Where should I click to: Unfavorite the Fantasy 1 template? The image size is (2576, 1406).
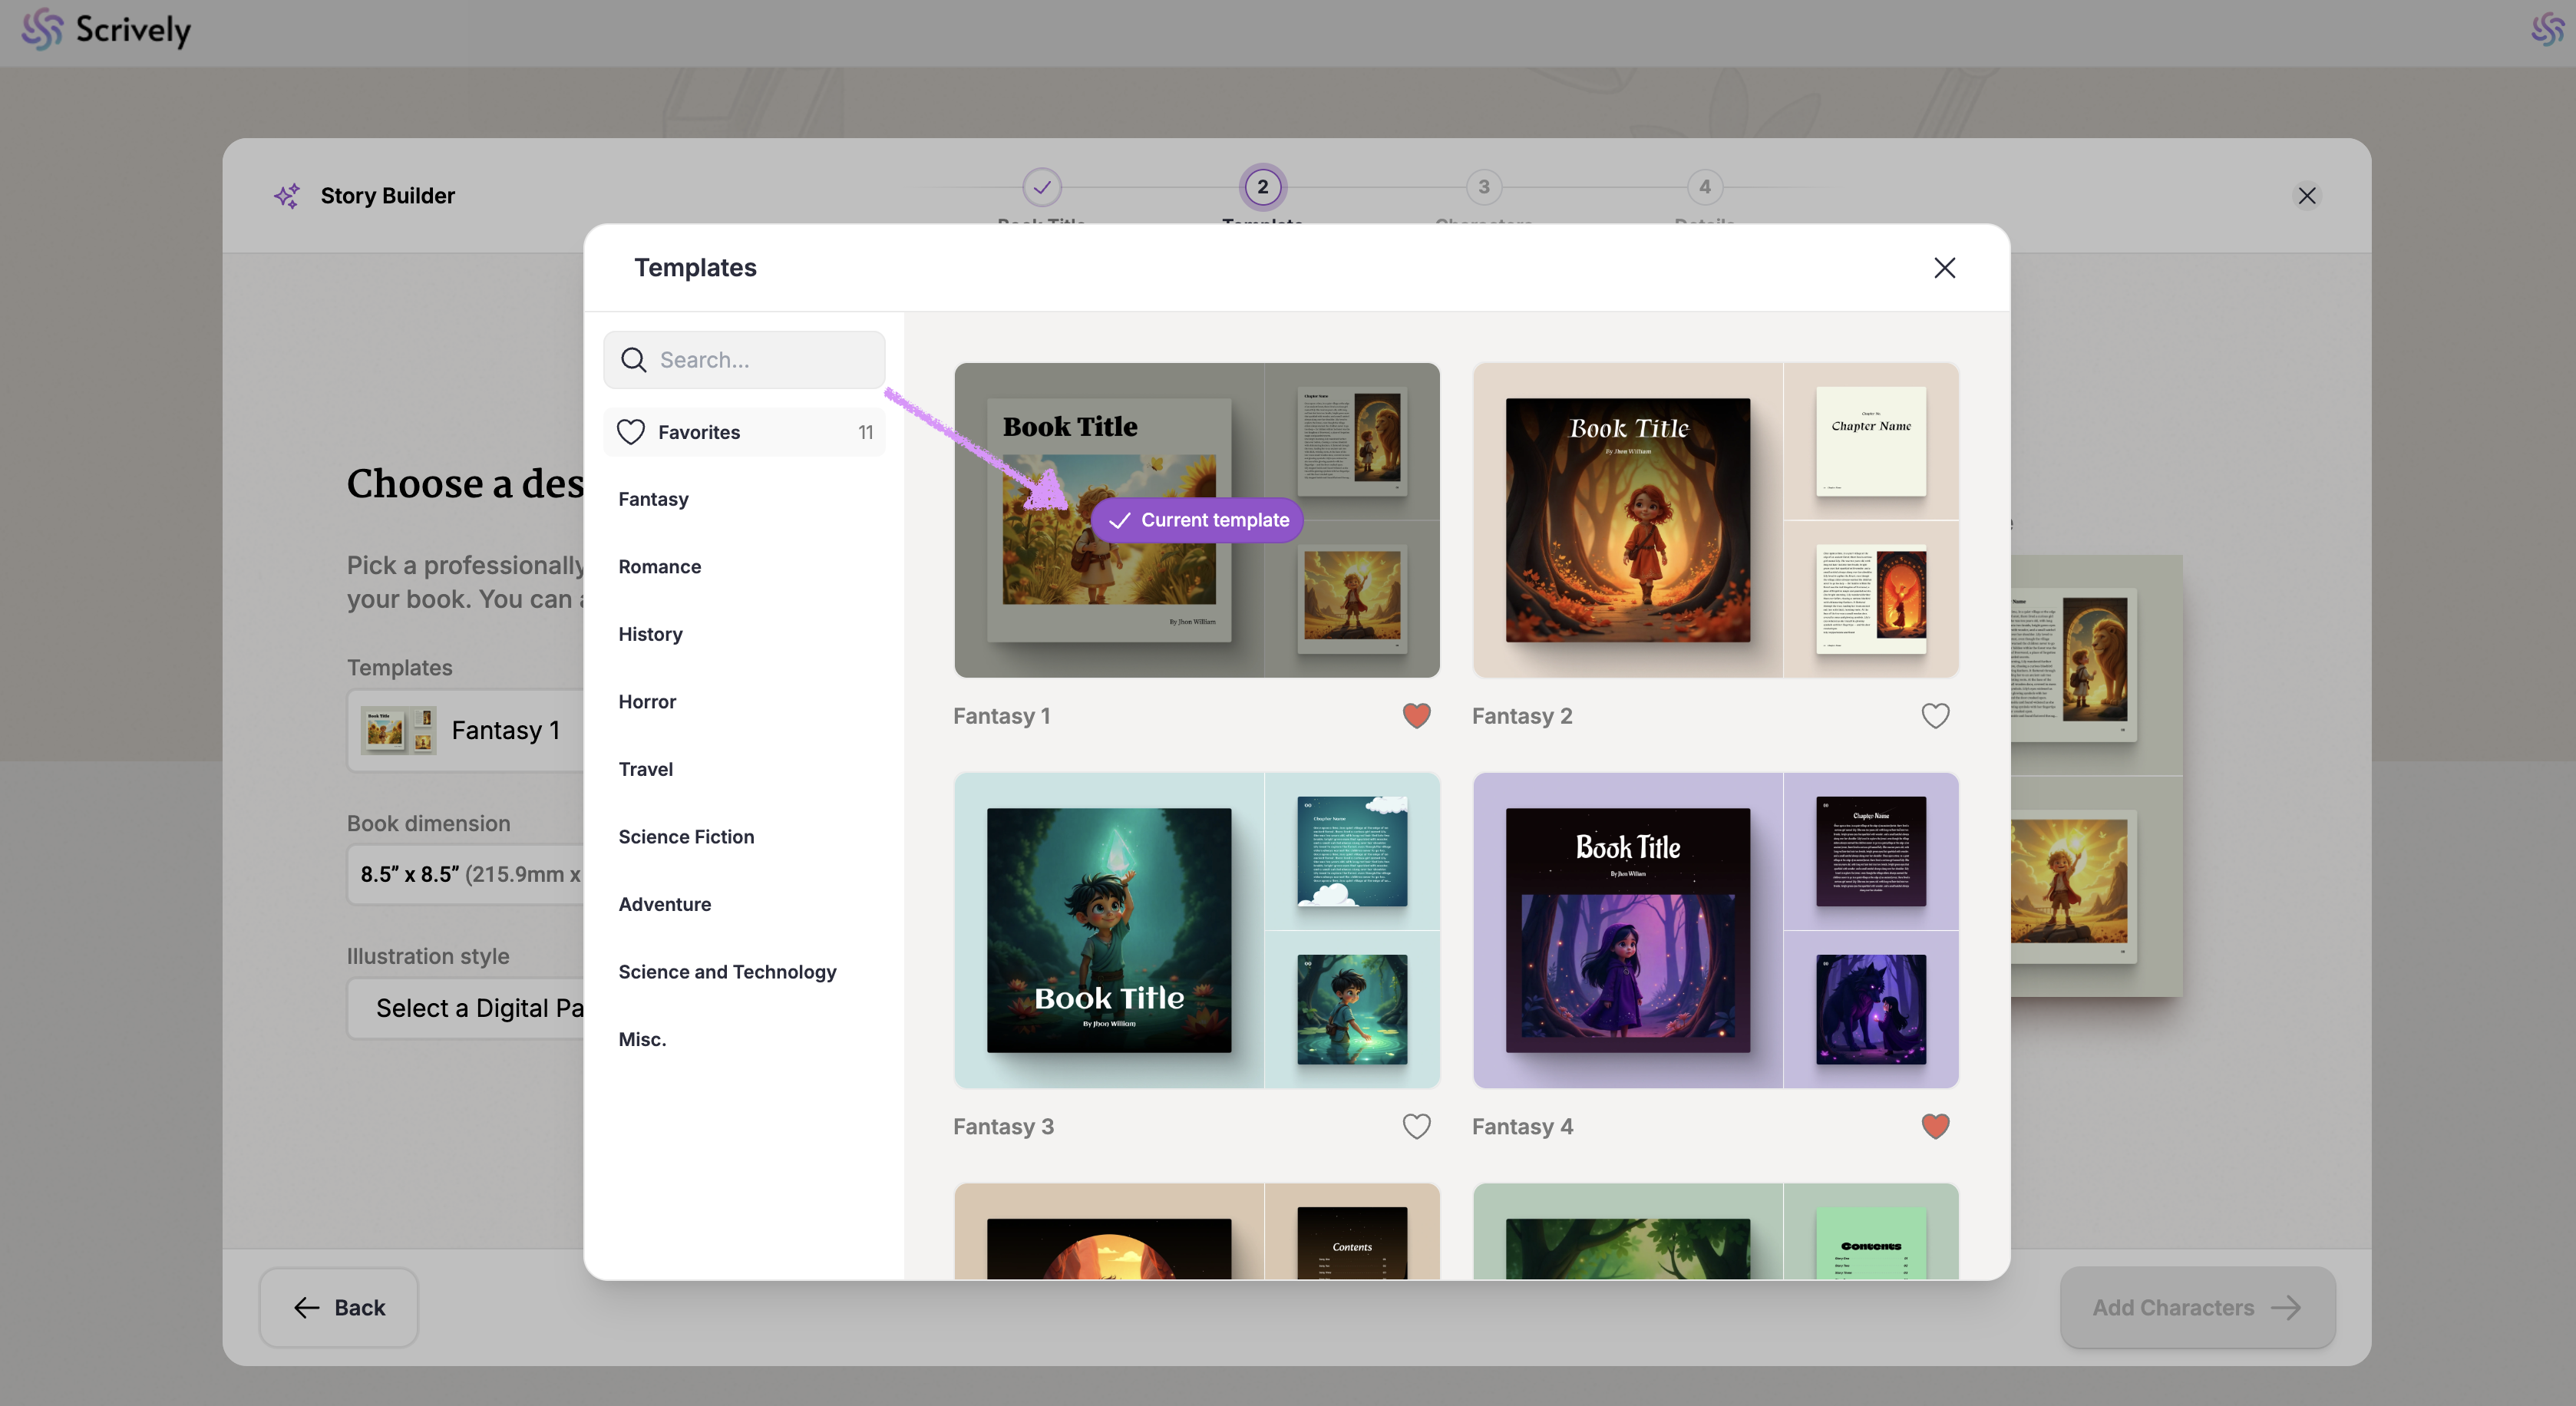pos(1416,716)
